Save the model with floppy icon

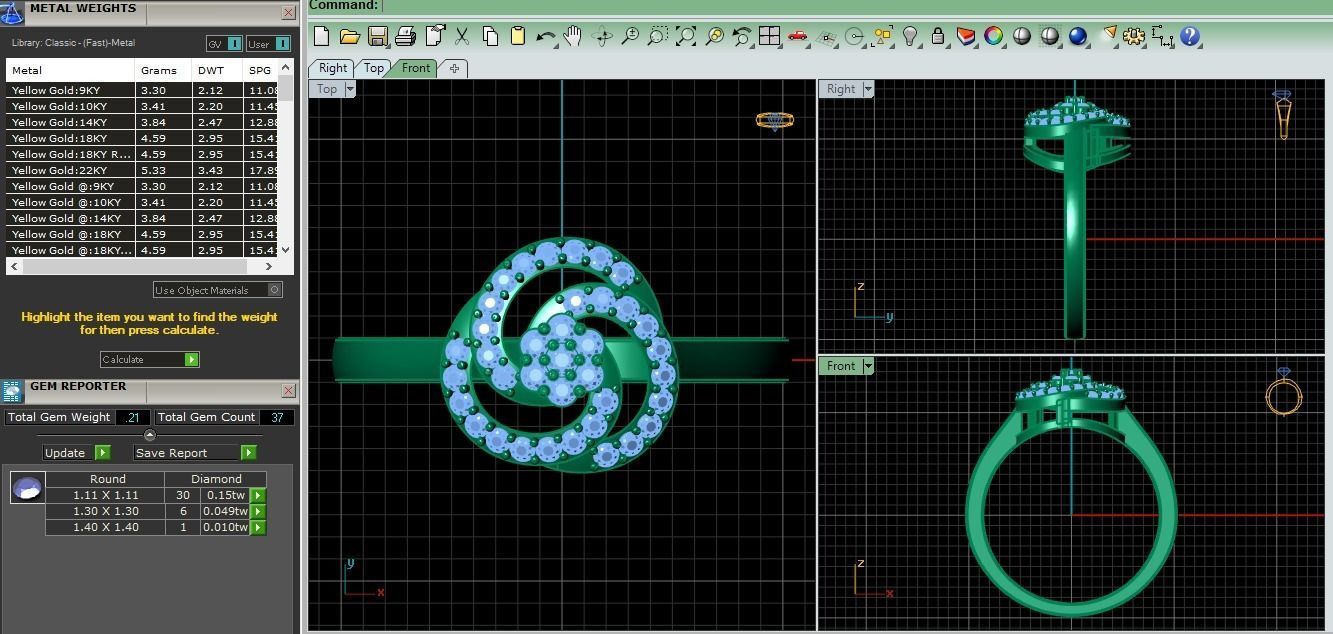click(377, 36)
